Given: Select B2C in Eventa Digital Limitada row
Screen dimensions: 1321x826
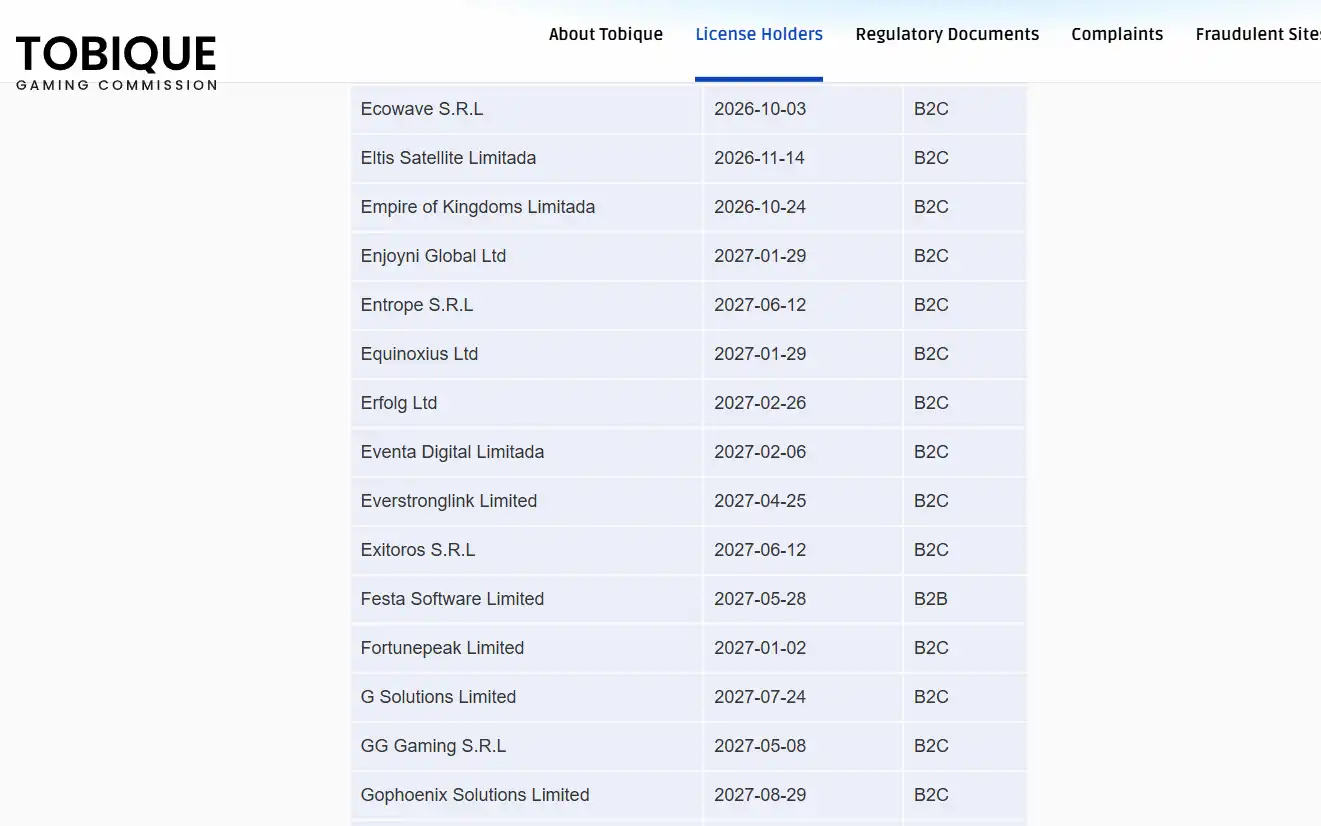Looking at the screenshot, I should pos(931,452).
